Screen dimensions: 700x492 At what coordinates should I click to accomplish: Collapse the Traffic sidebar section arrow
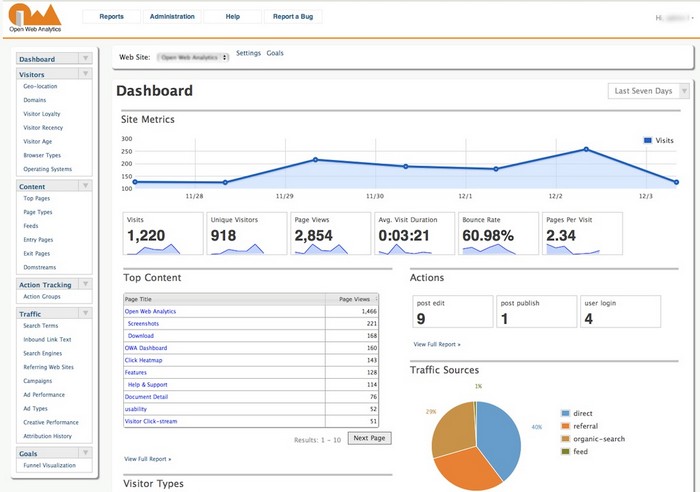point(85,313)
